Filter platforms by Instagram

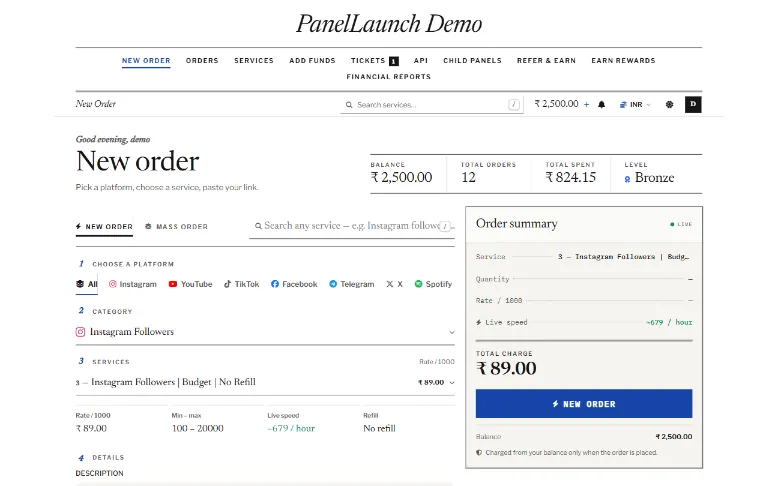point(132,284)
